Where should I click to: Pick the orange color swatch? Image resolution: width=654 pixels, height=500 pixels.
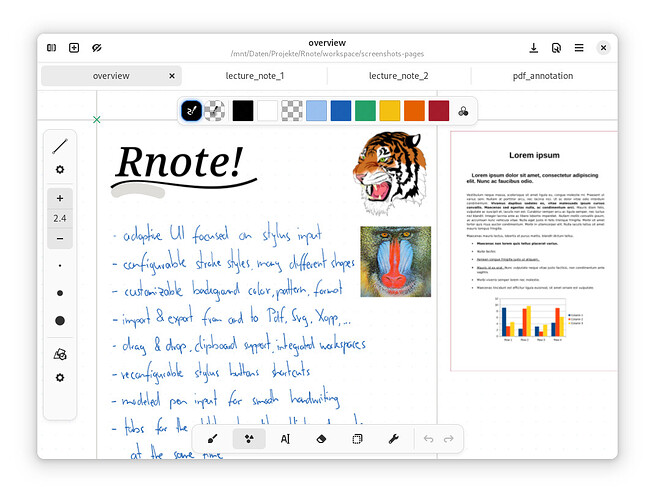click(415, 111)
